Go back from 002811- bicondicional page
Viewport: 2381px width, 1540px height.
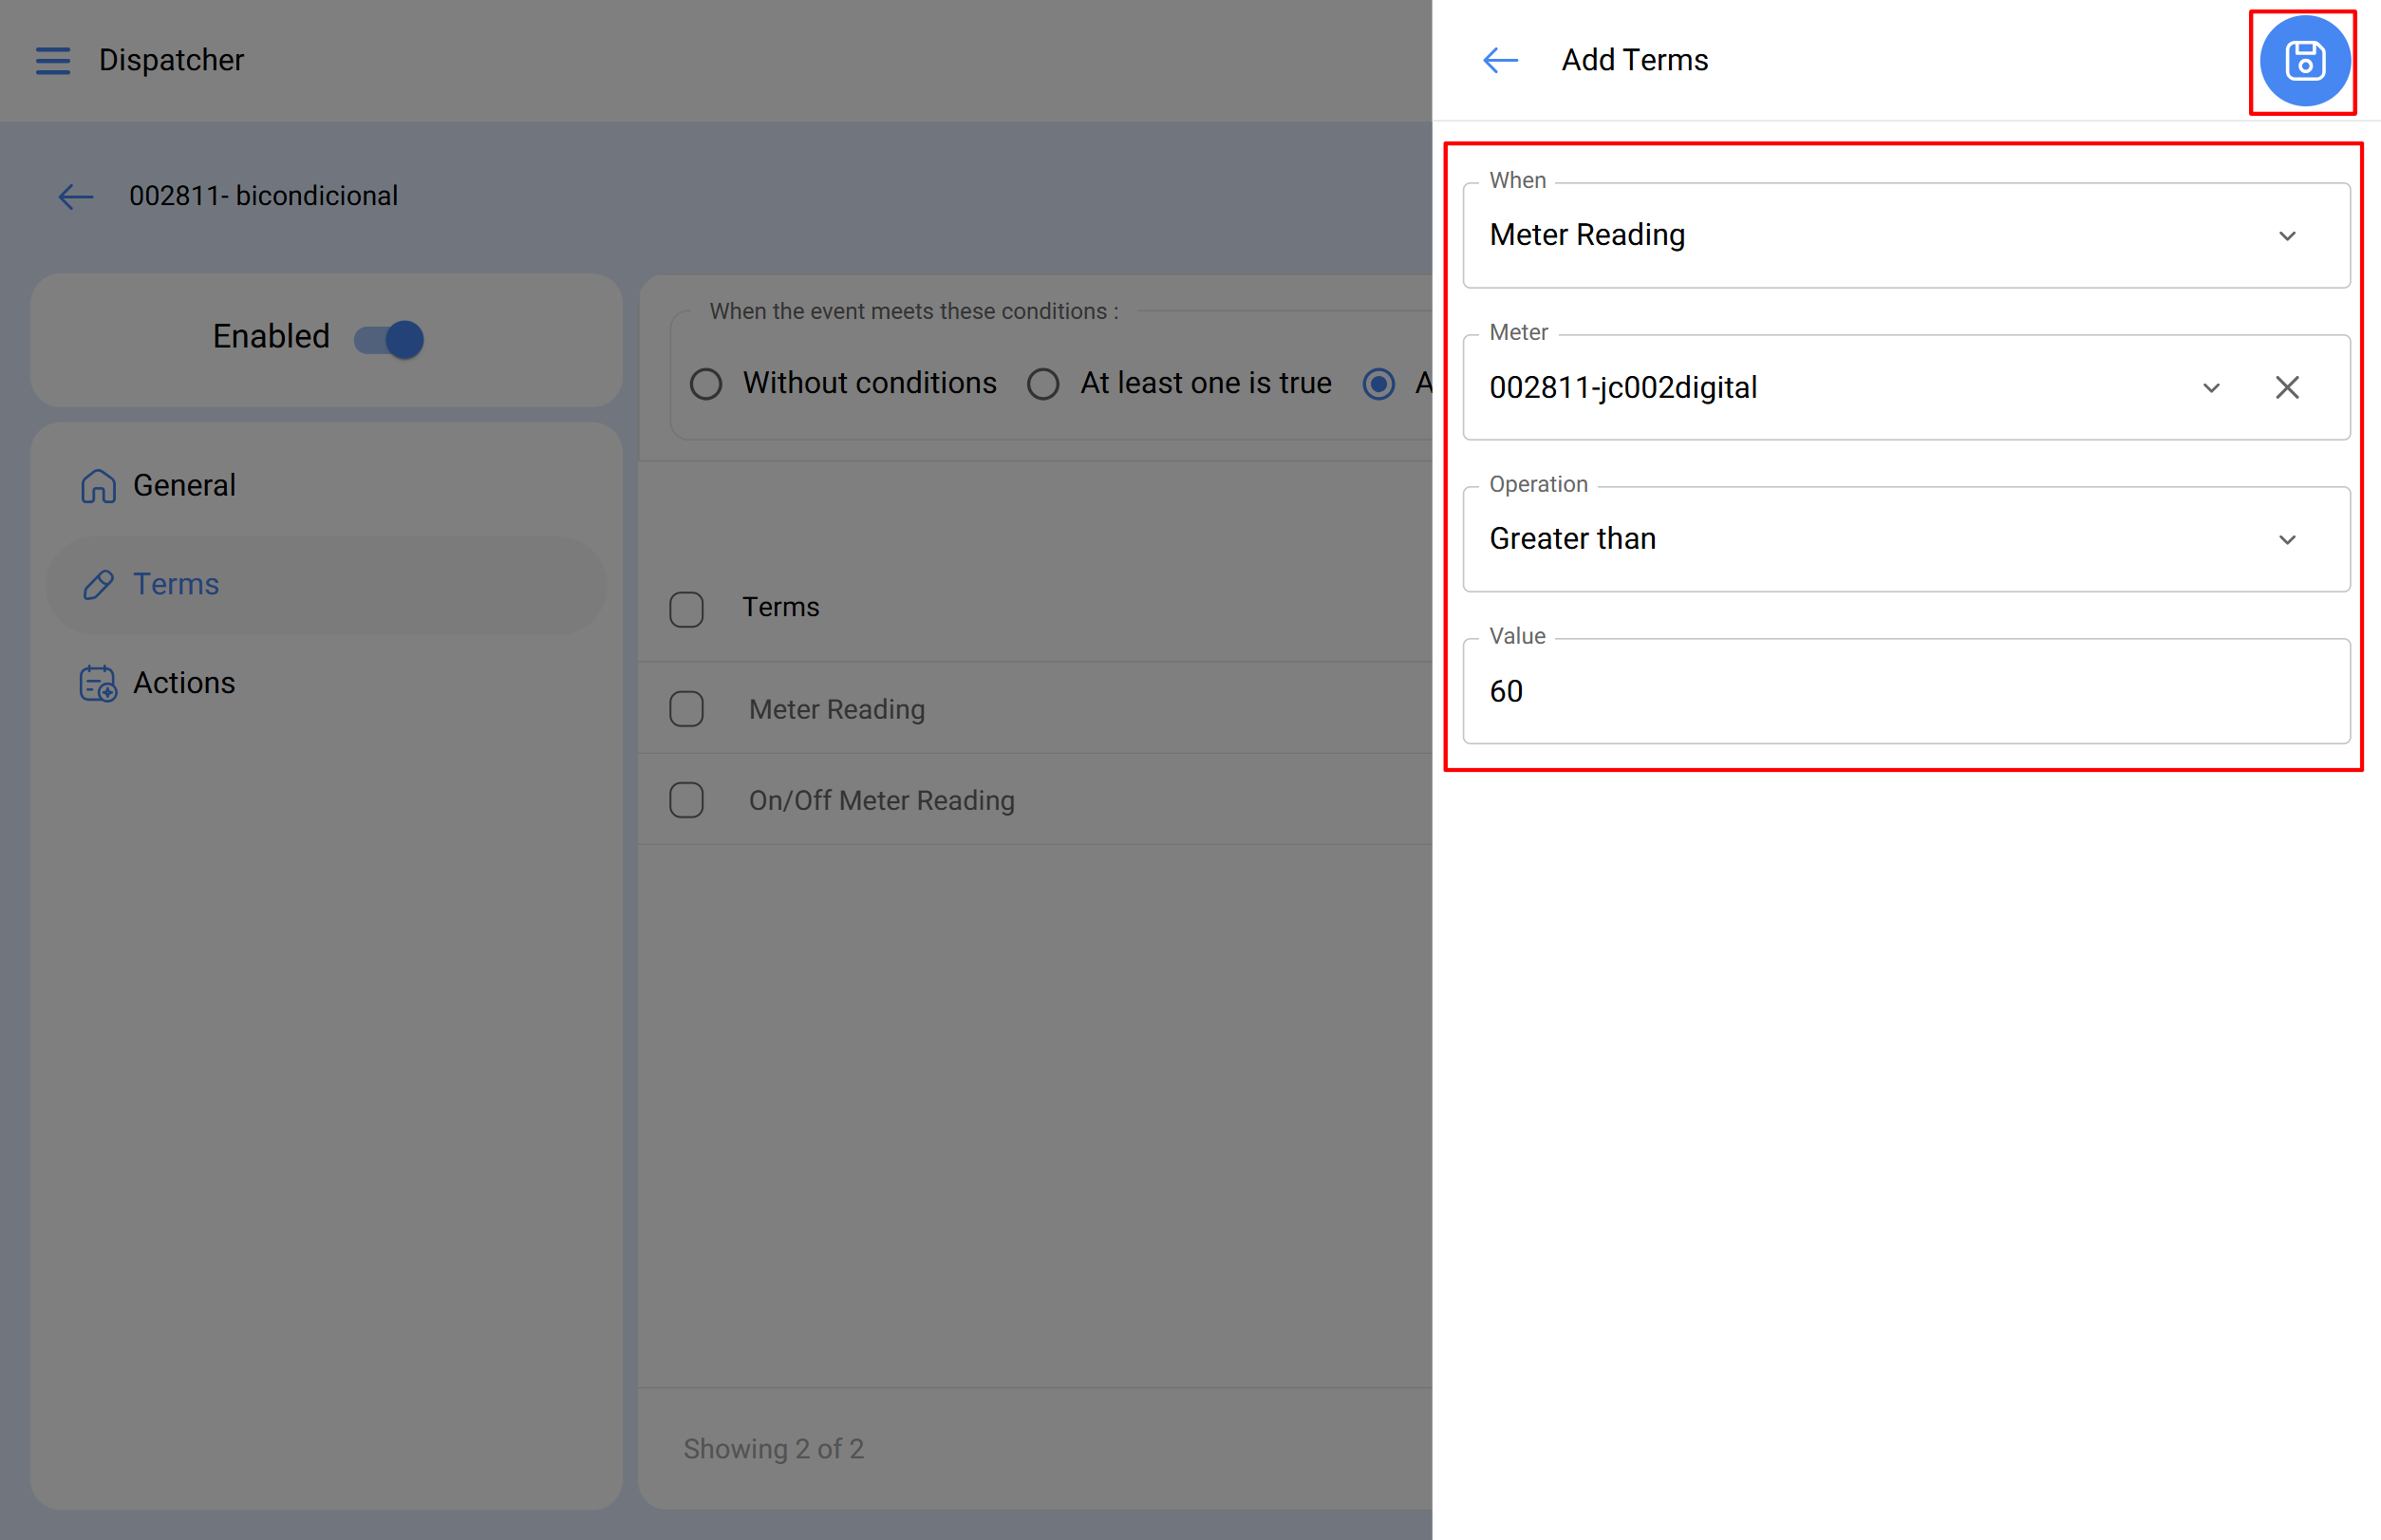click(x=76, y=197)
